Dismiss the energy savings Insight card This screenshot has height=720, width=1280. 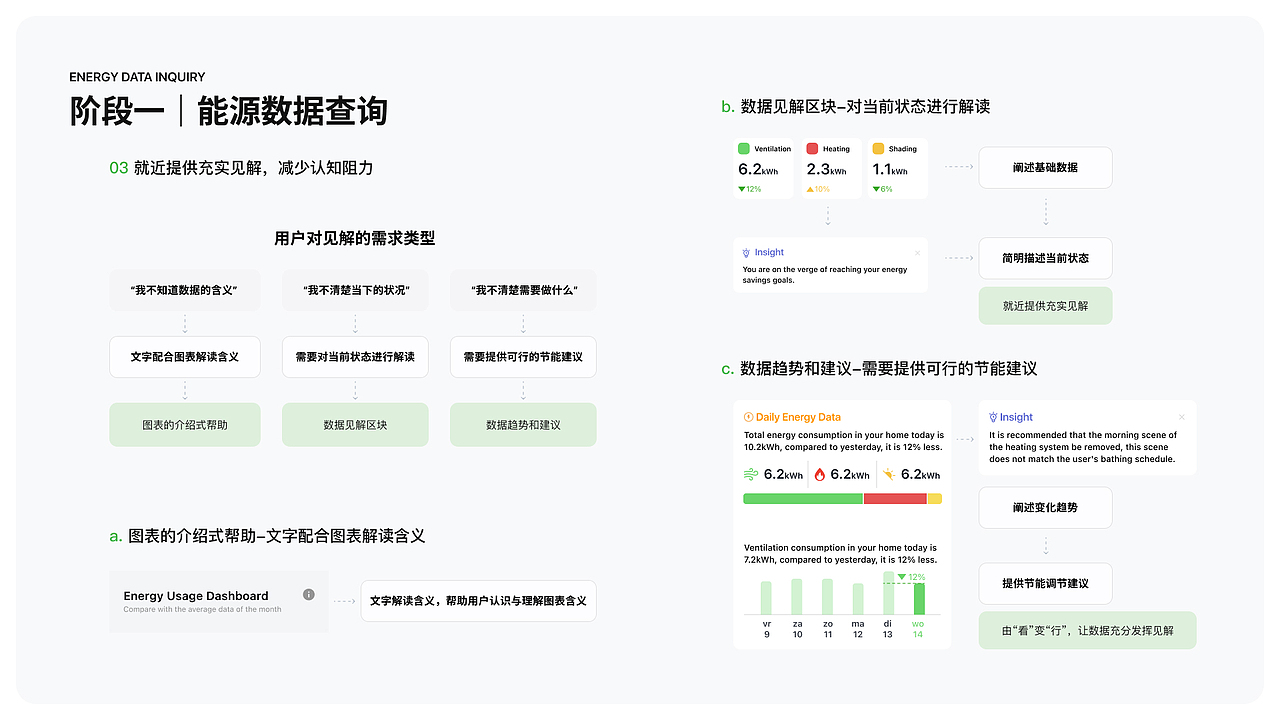pyautogui.click(x=917, y=253)
